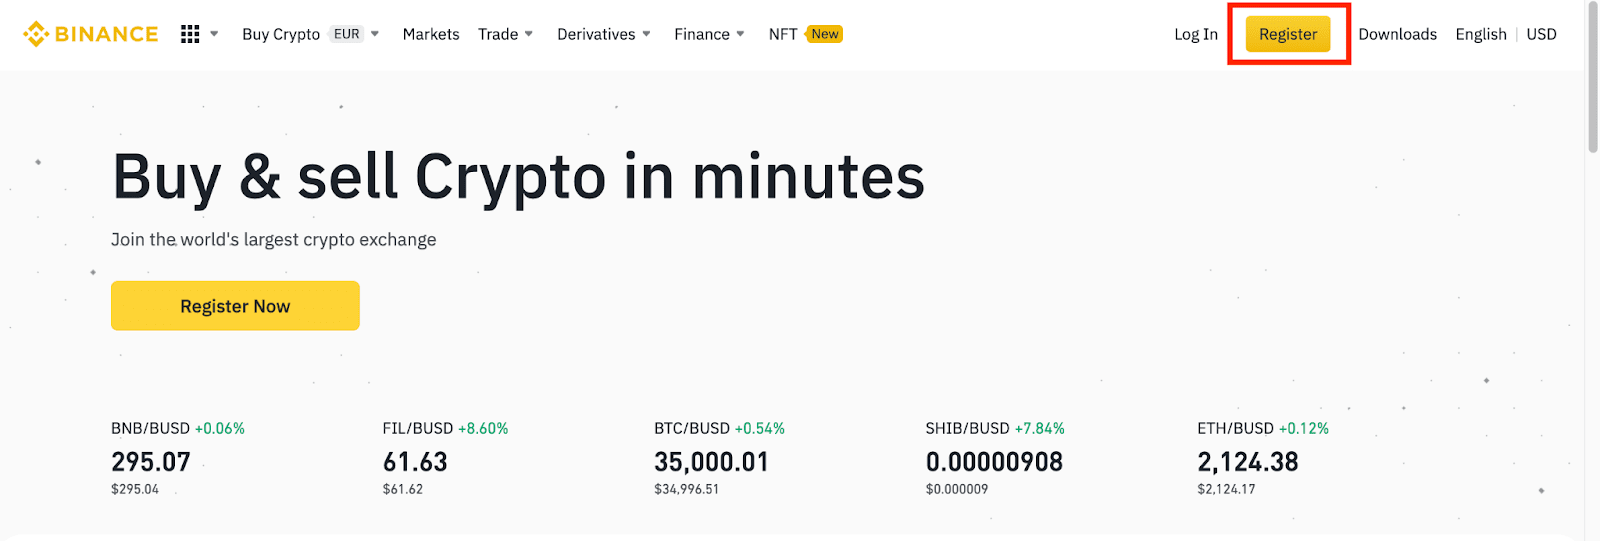Screen dimensions: 1600x541
Task: Click the Log In link
Action: pos(1195,34)
